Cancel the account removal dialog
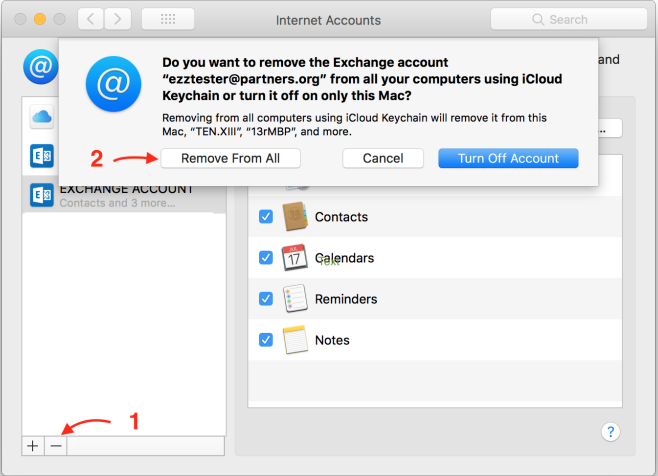Image resolution: width=658 pixels, height=476 pixels. [383, 158]
